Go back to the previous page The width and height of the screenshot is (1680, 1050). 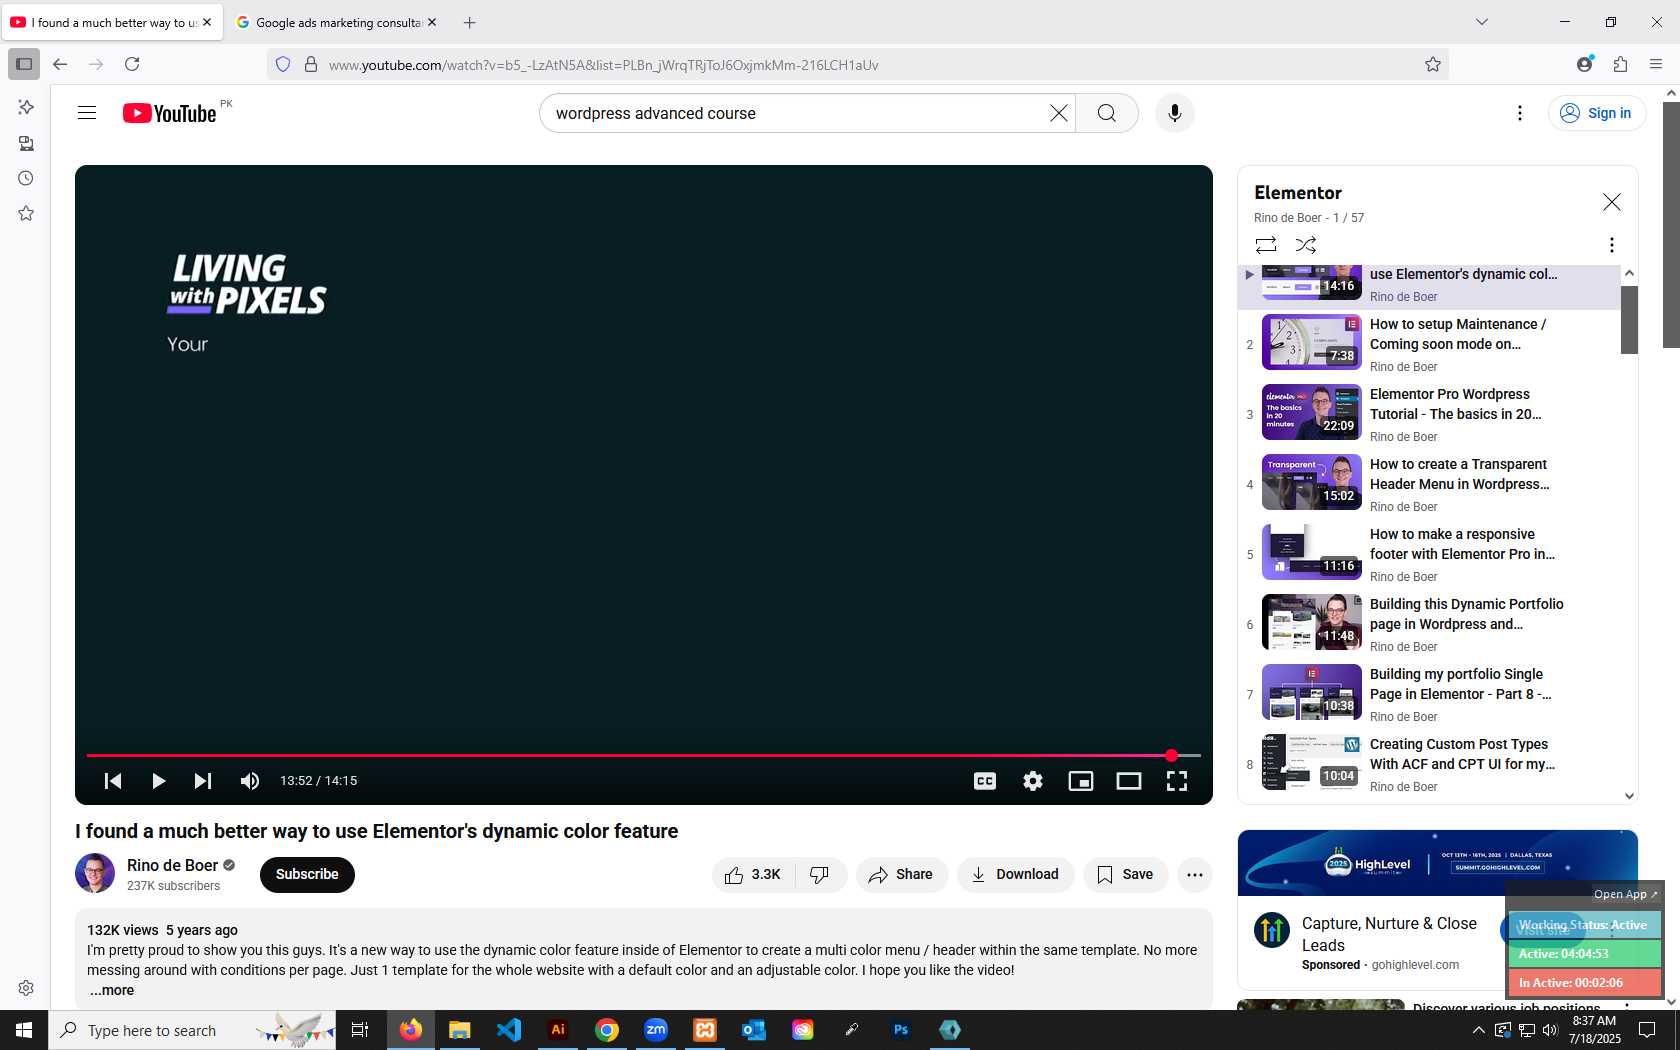(60, 64)
